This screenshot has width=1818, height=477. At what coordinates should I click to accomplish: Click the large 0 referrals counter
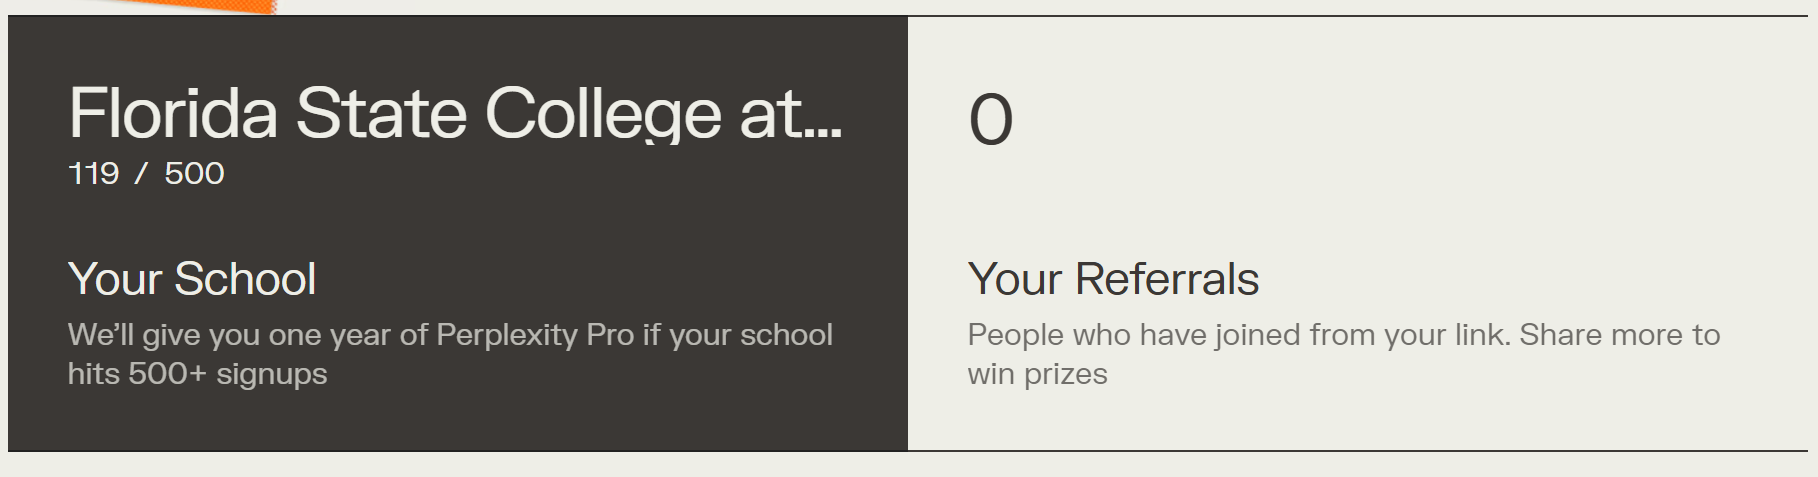point(991,120)
